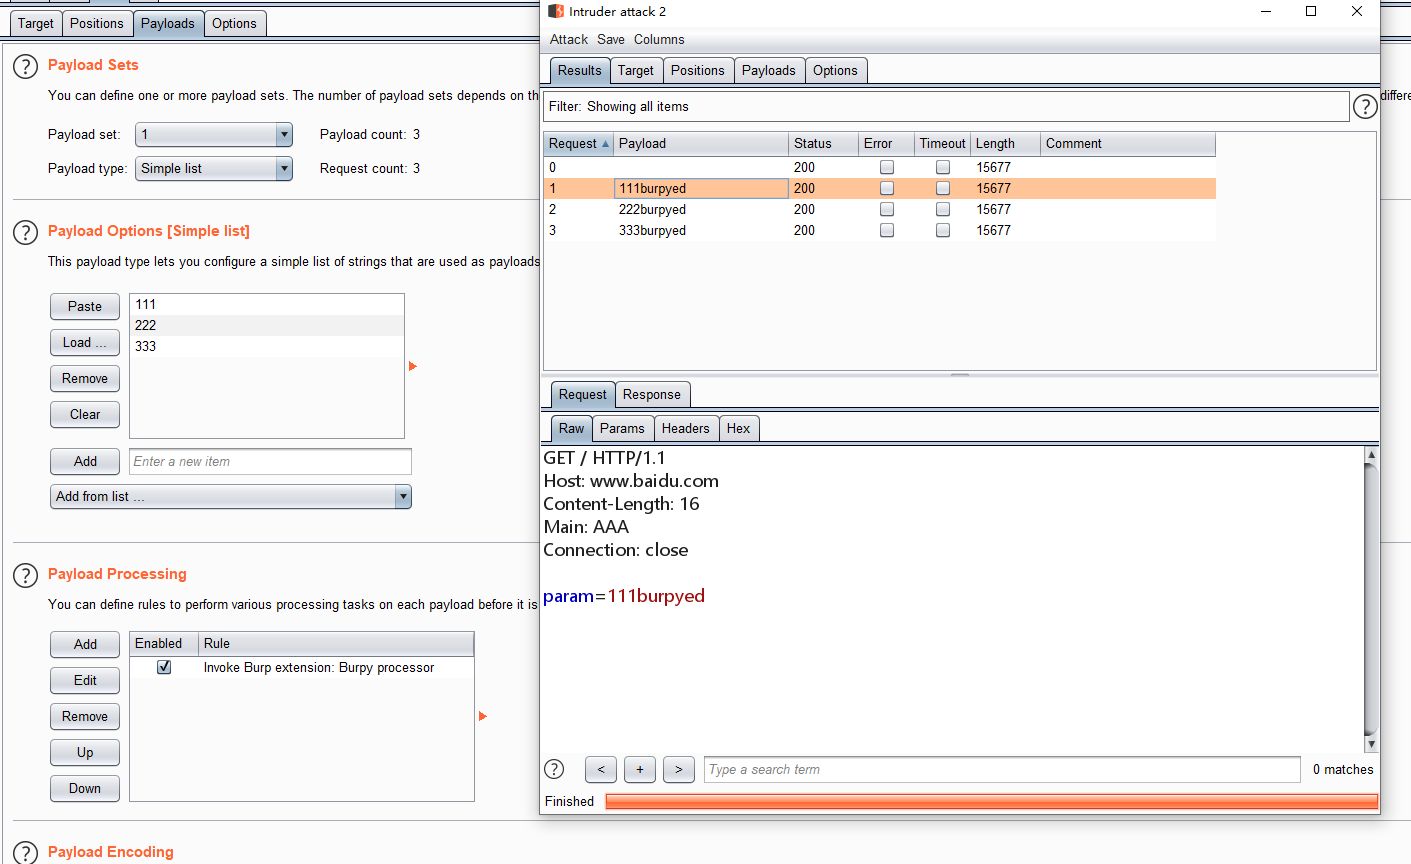Open help for Payload Processing section
1411x864 pixels.
tap(25, 575)
